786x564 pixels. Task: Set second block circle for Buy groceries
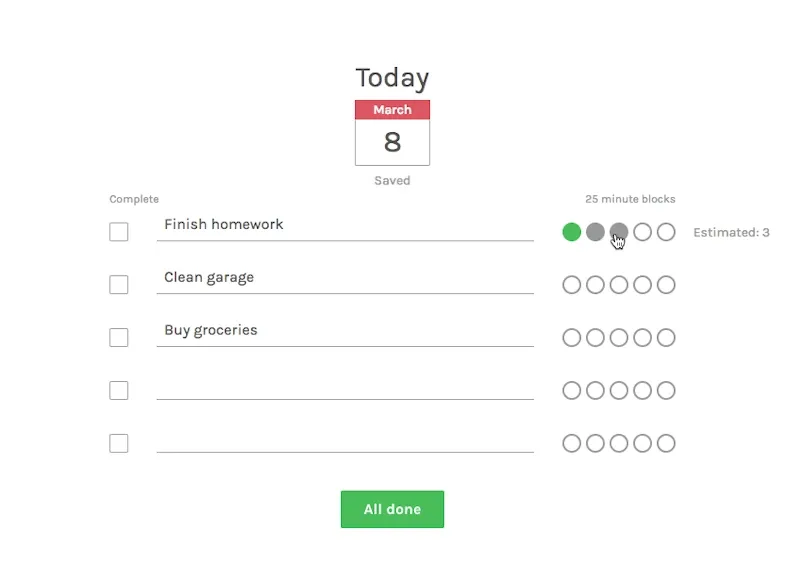coord(595,337)
